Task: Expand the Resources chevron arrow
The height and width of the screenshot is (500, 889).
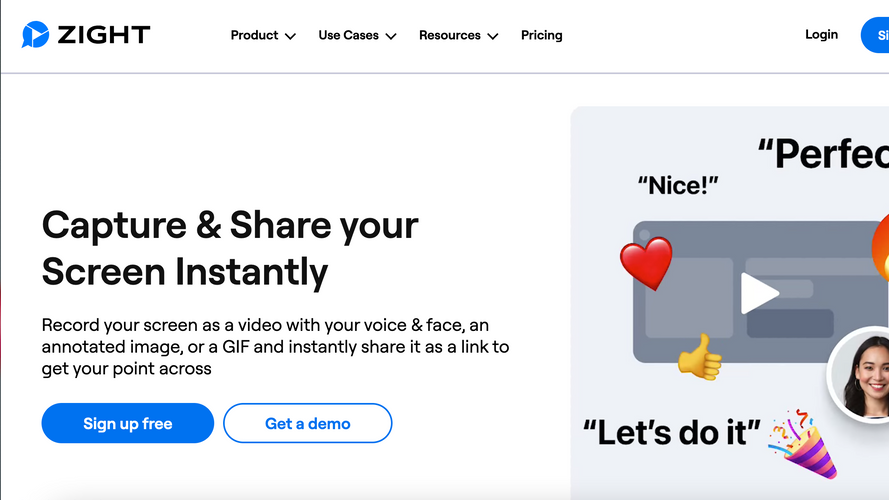Action: tap(493, 36)
